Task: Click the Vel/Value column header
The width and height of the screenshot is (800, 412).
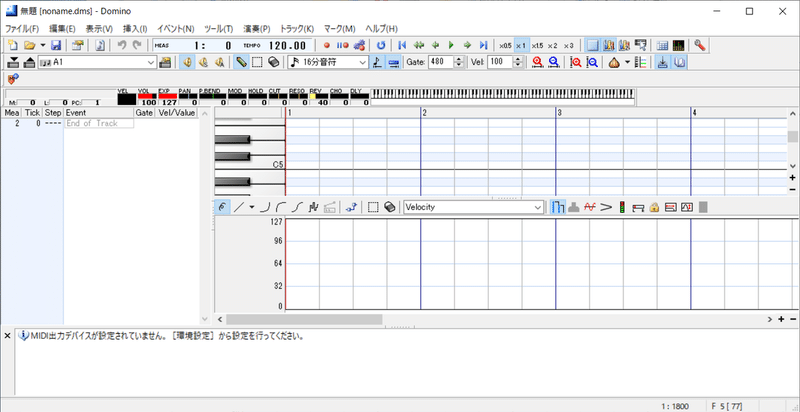Action: point(177,113)
